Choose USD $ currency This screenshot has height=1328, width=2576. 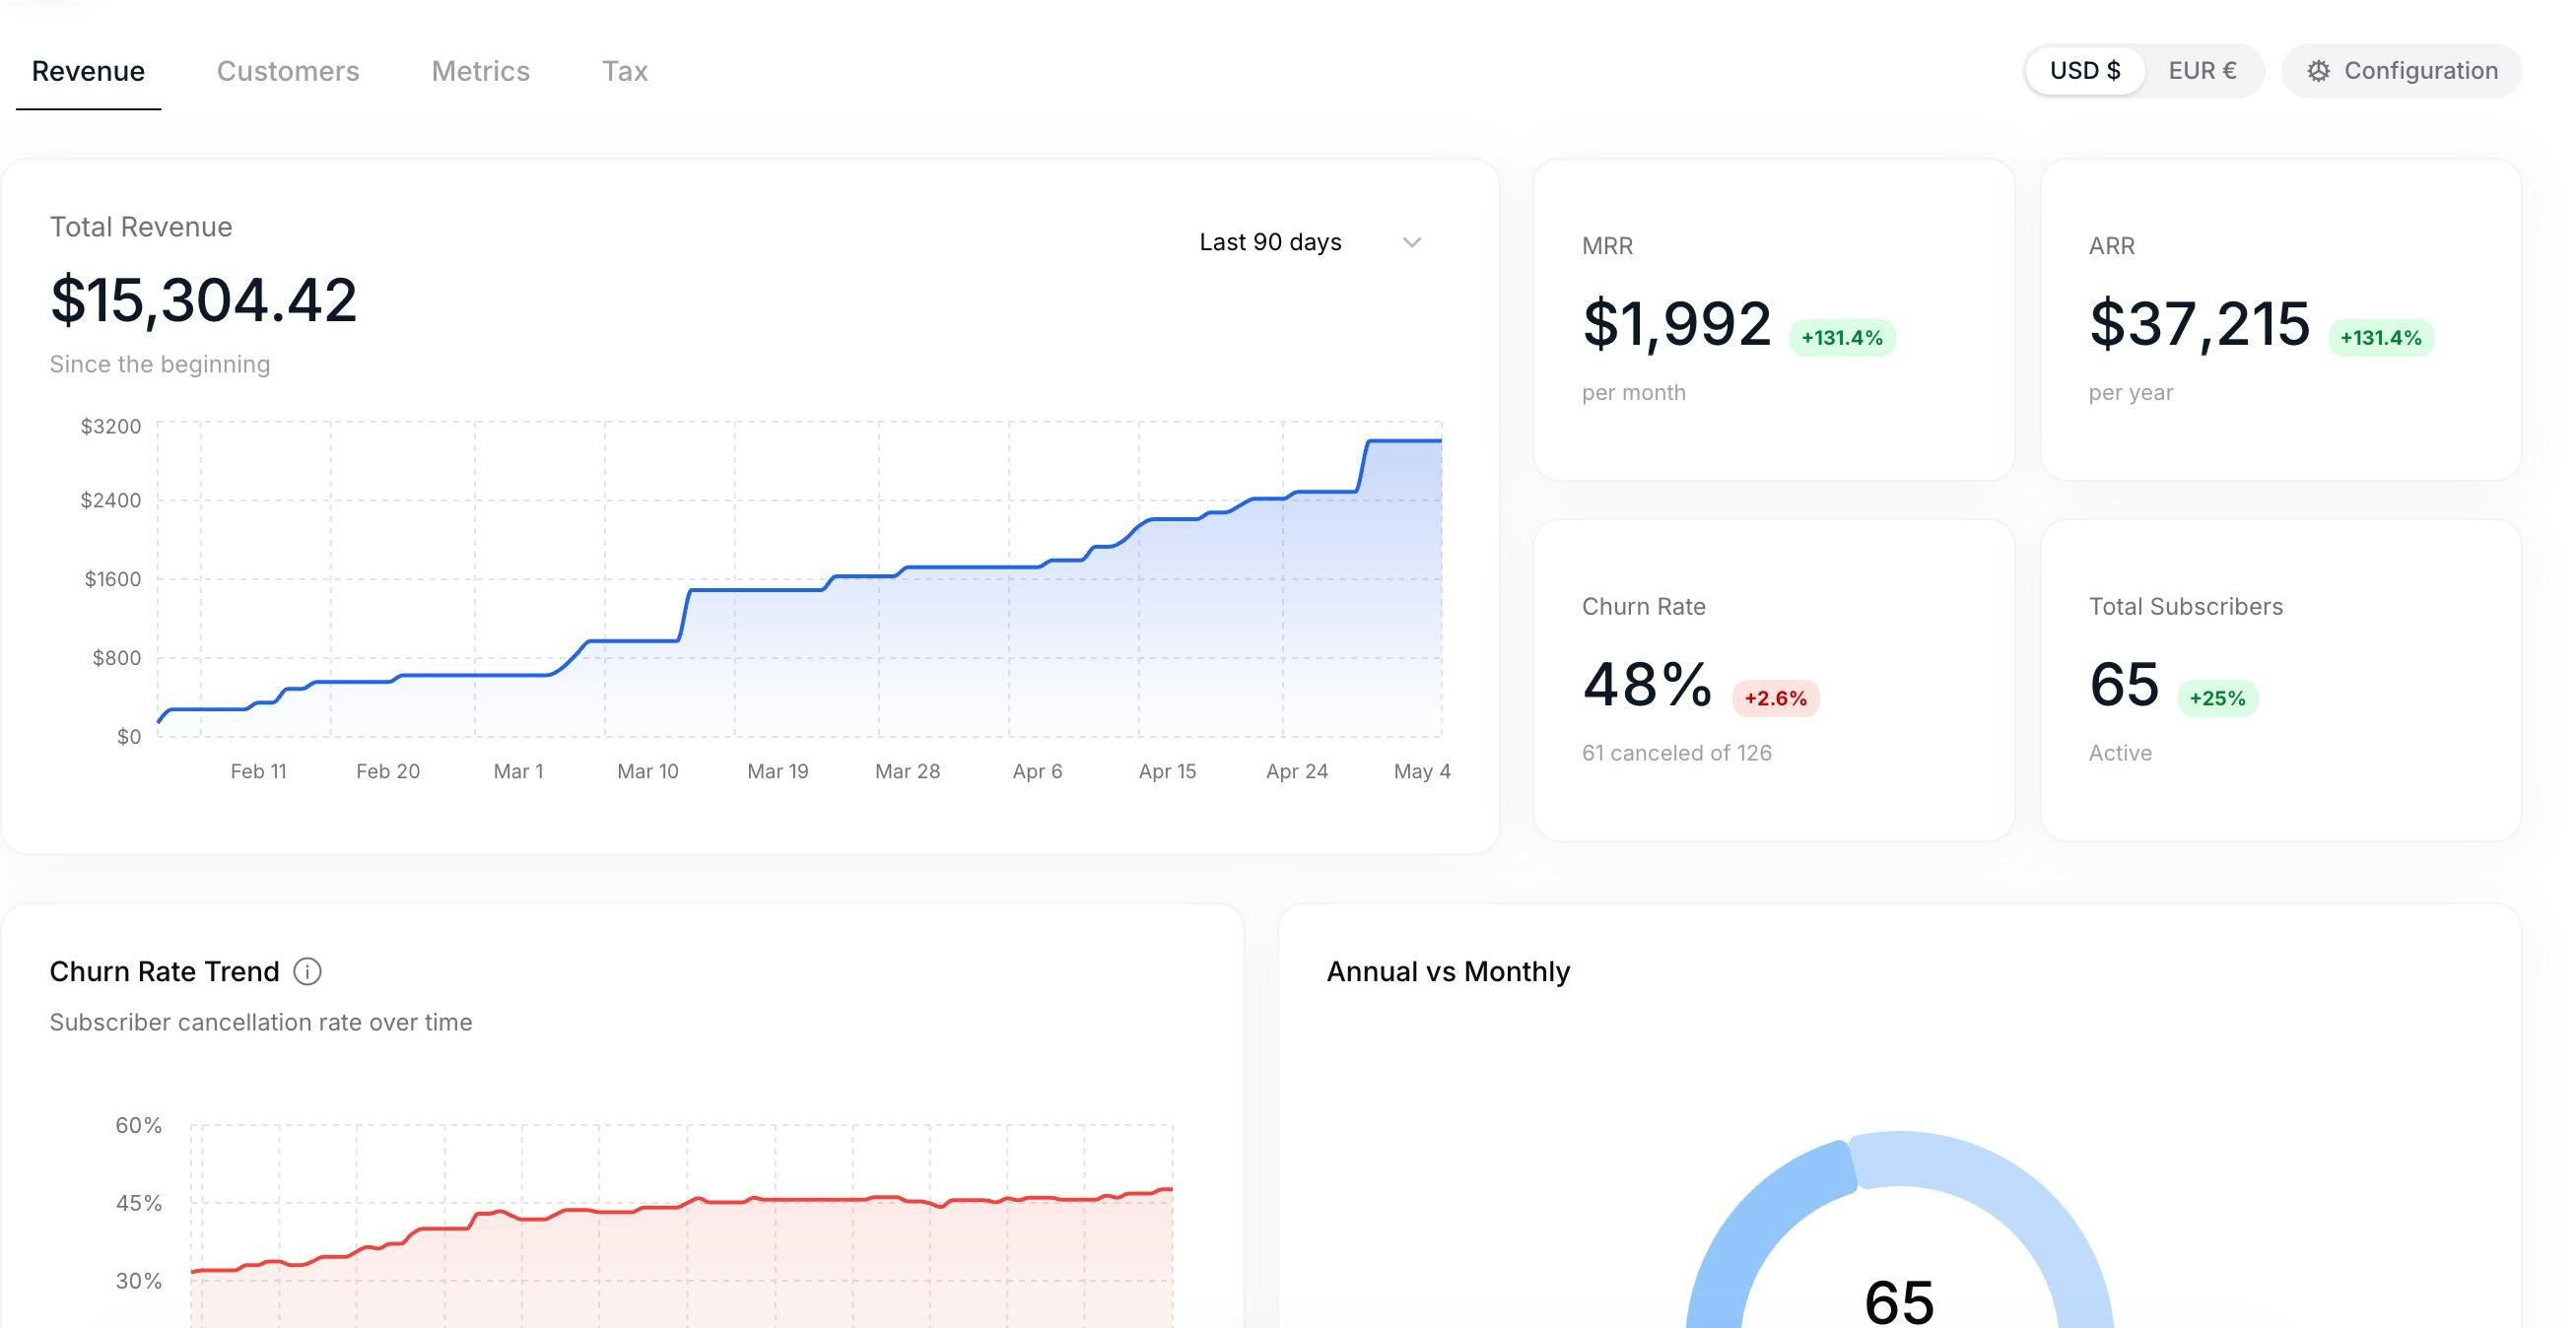2085,71
